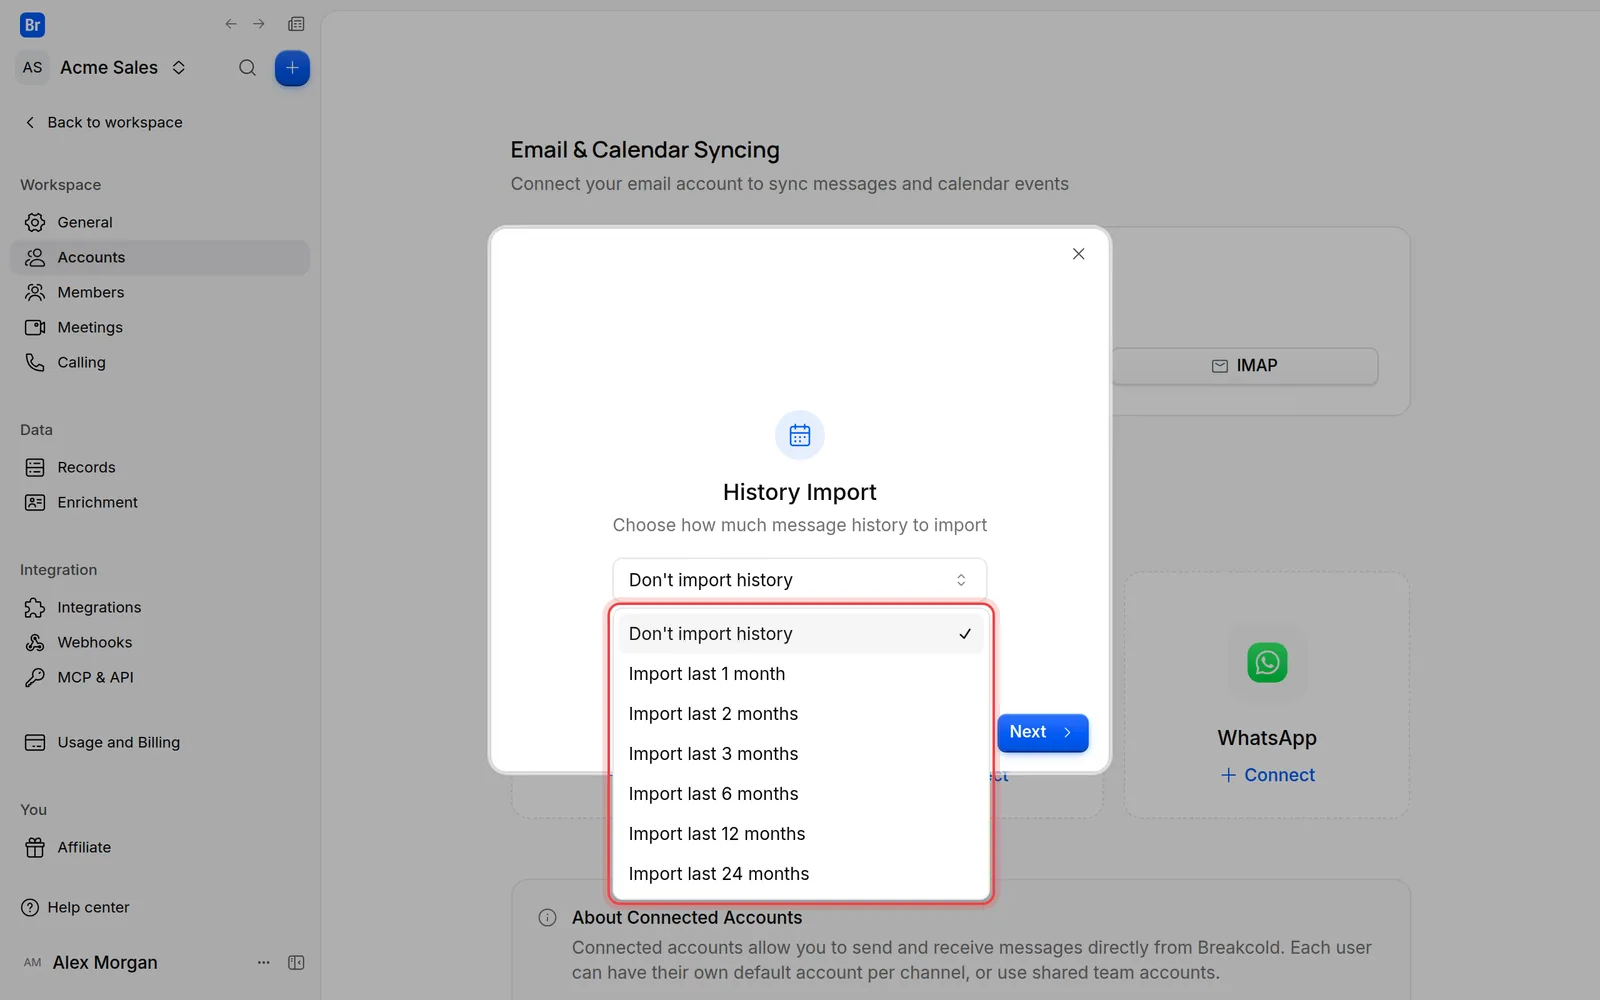Viewport: 1600px width, 1000px height.
Task: Choose Import last 3 months
Action: [x=800, y=754]
